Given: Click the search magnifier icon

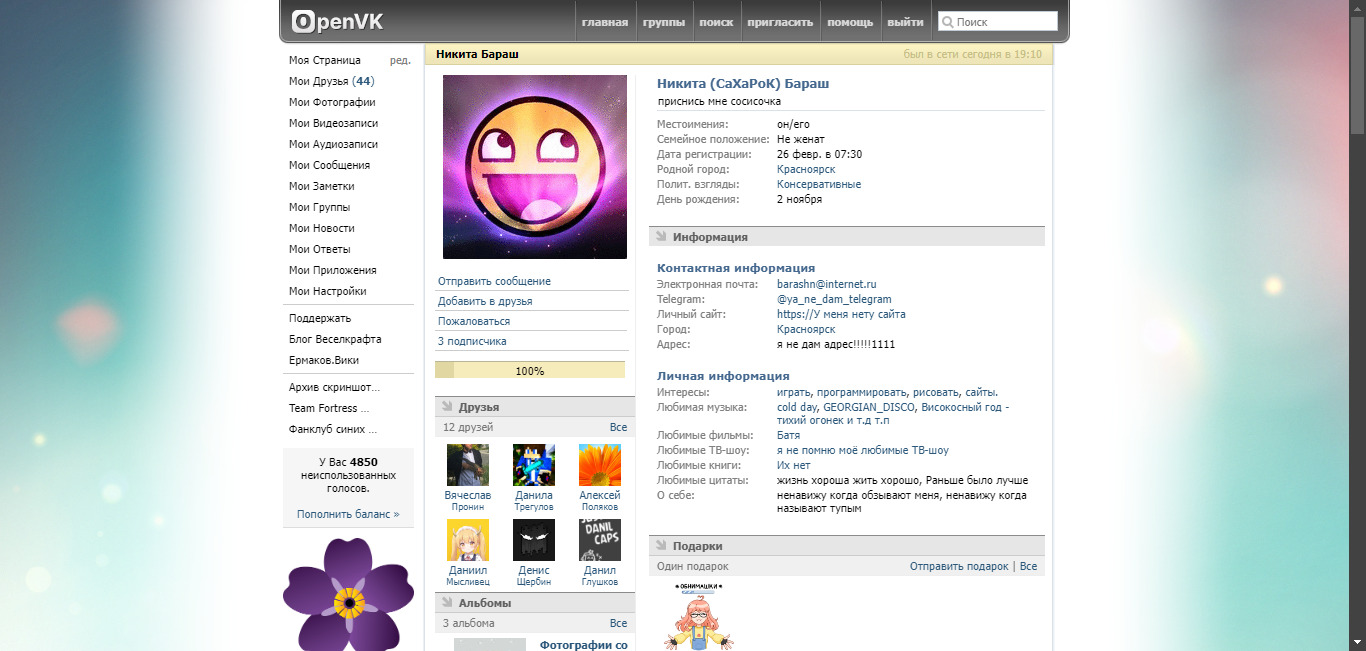Looking at the screenshot, I should pos(946,22).
